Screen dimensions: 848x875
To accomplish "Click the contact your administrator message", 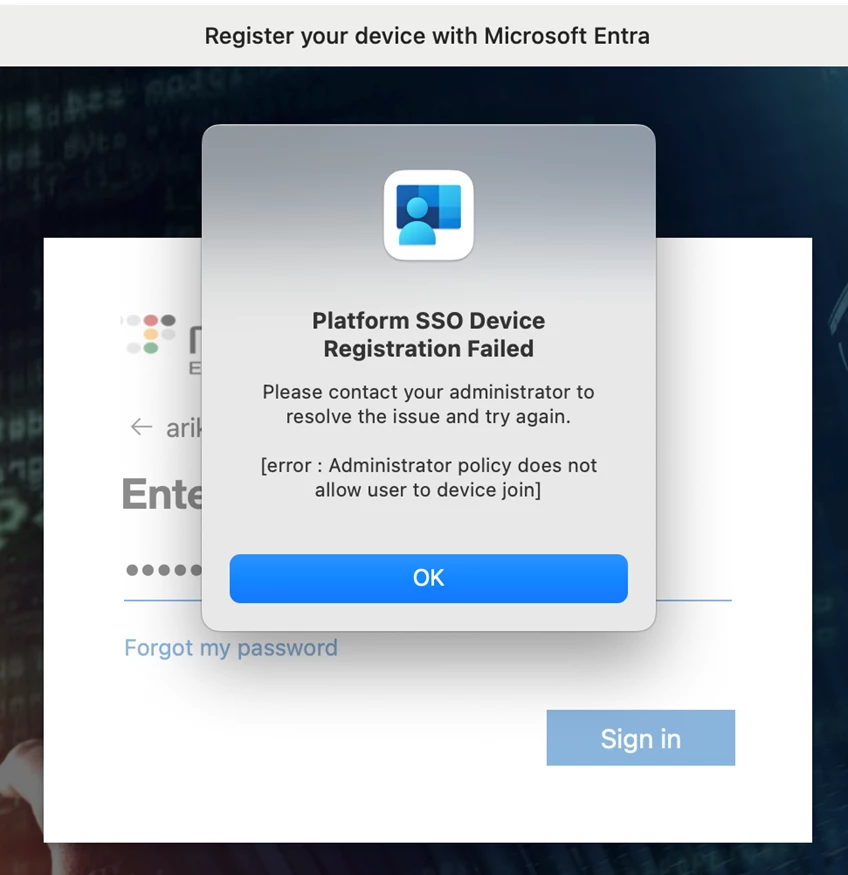I will pyautogui.click(x=428, y=404).
